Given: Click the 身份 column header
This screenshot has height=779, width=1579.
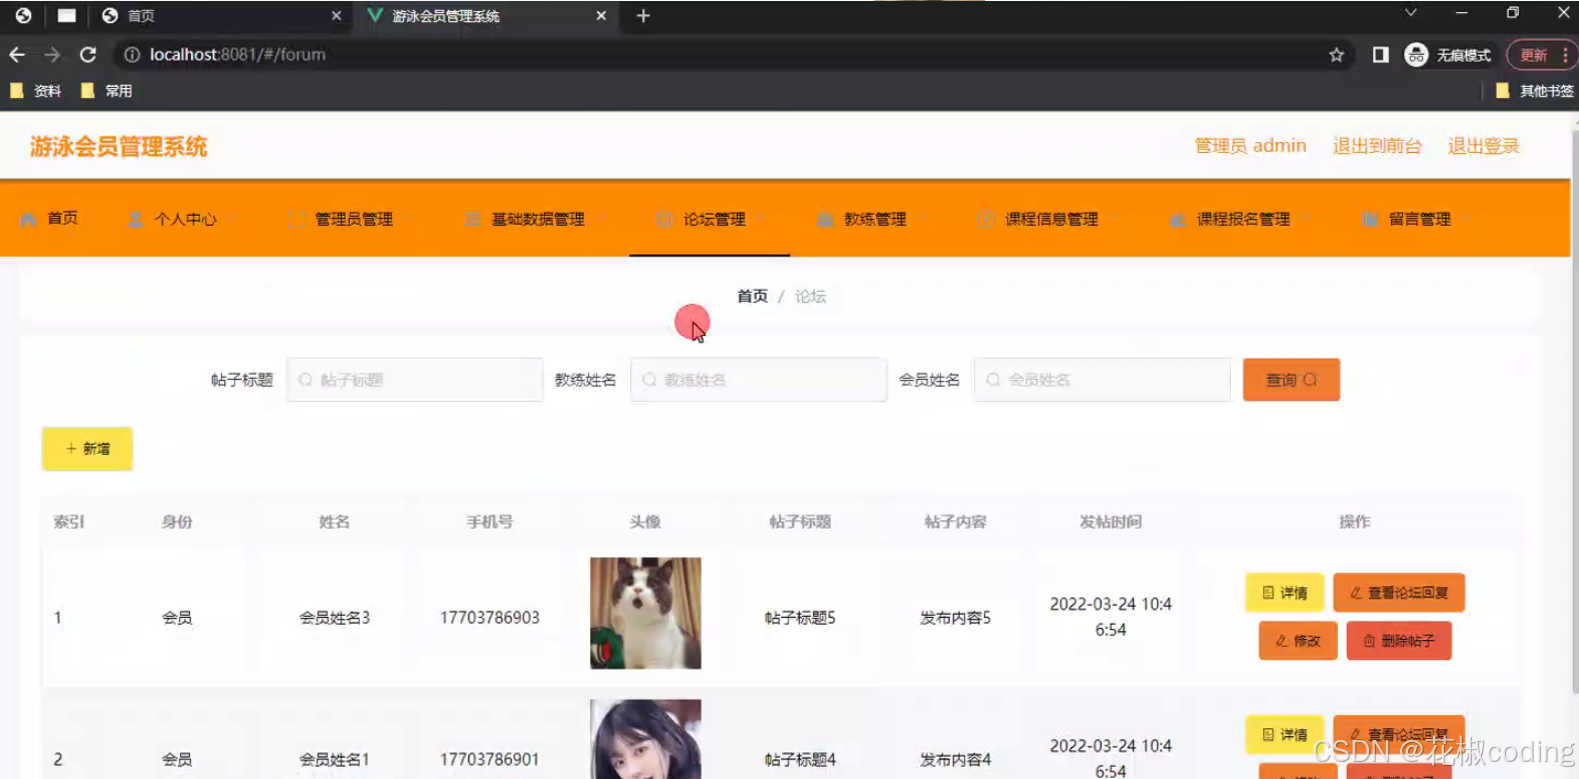Looking at the screenshot, I should (177, 522).
